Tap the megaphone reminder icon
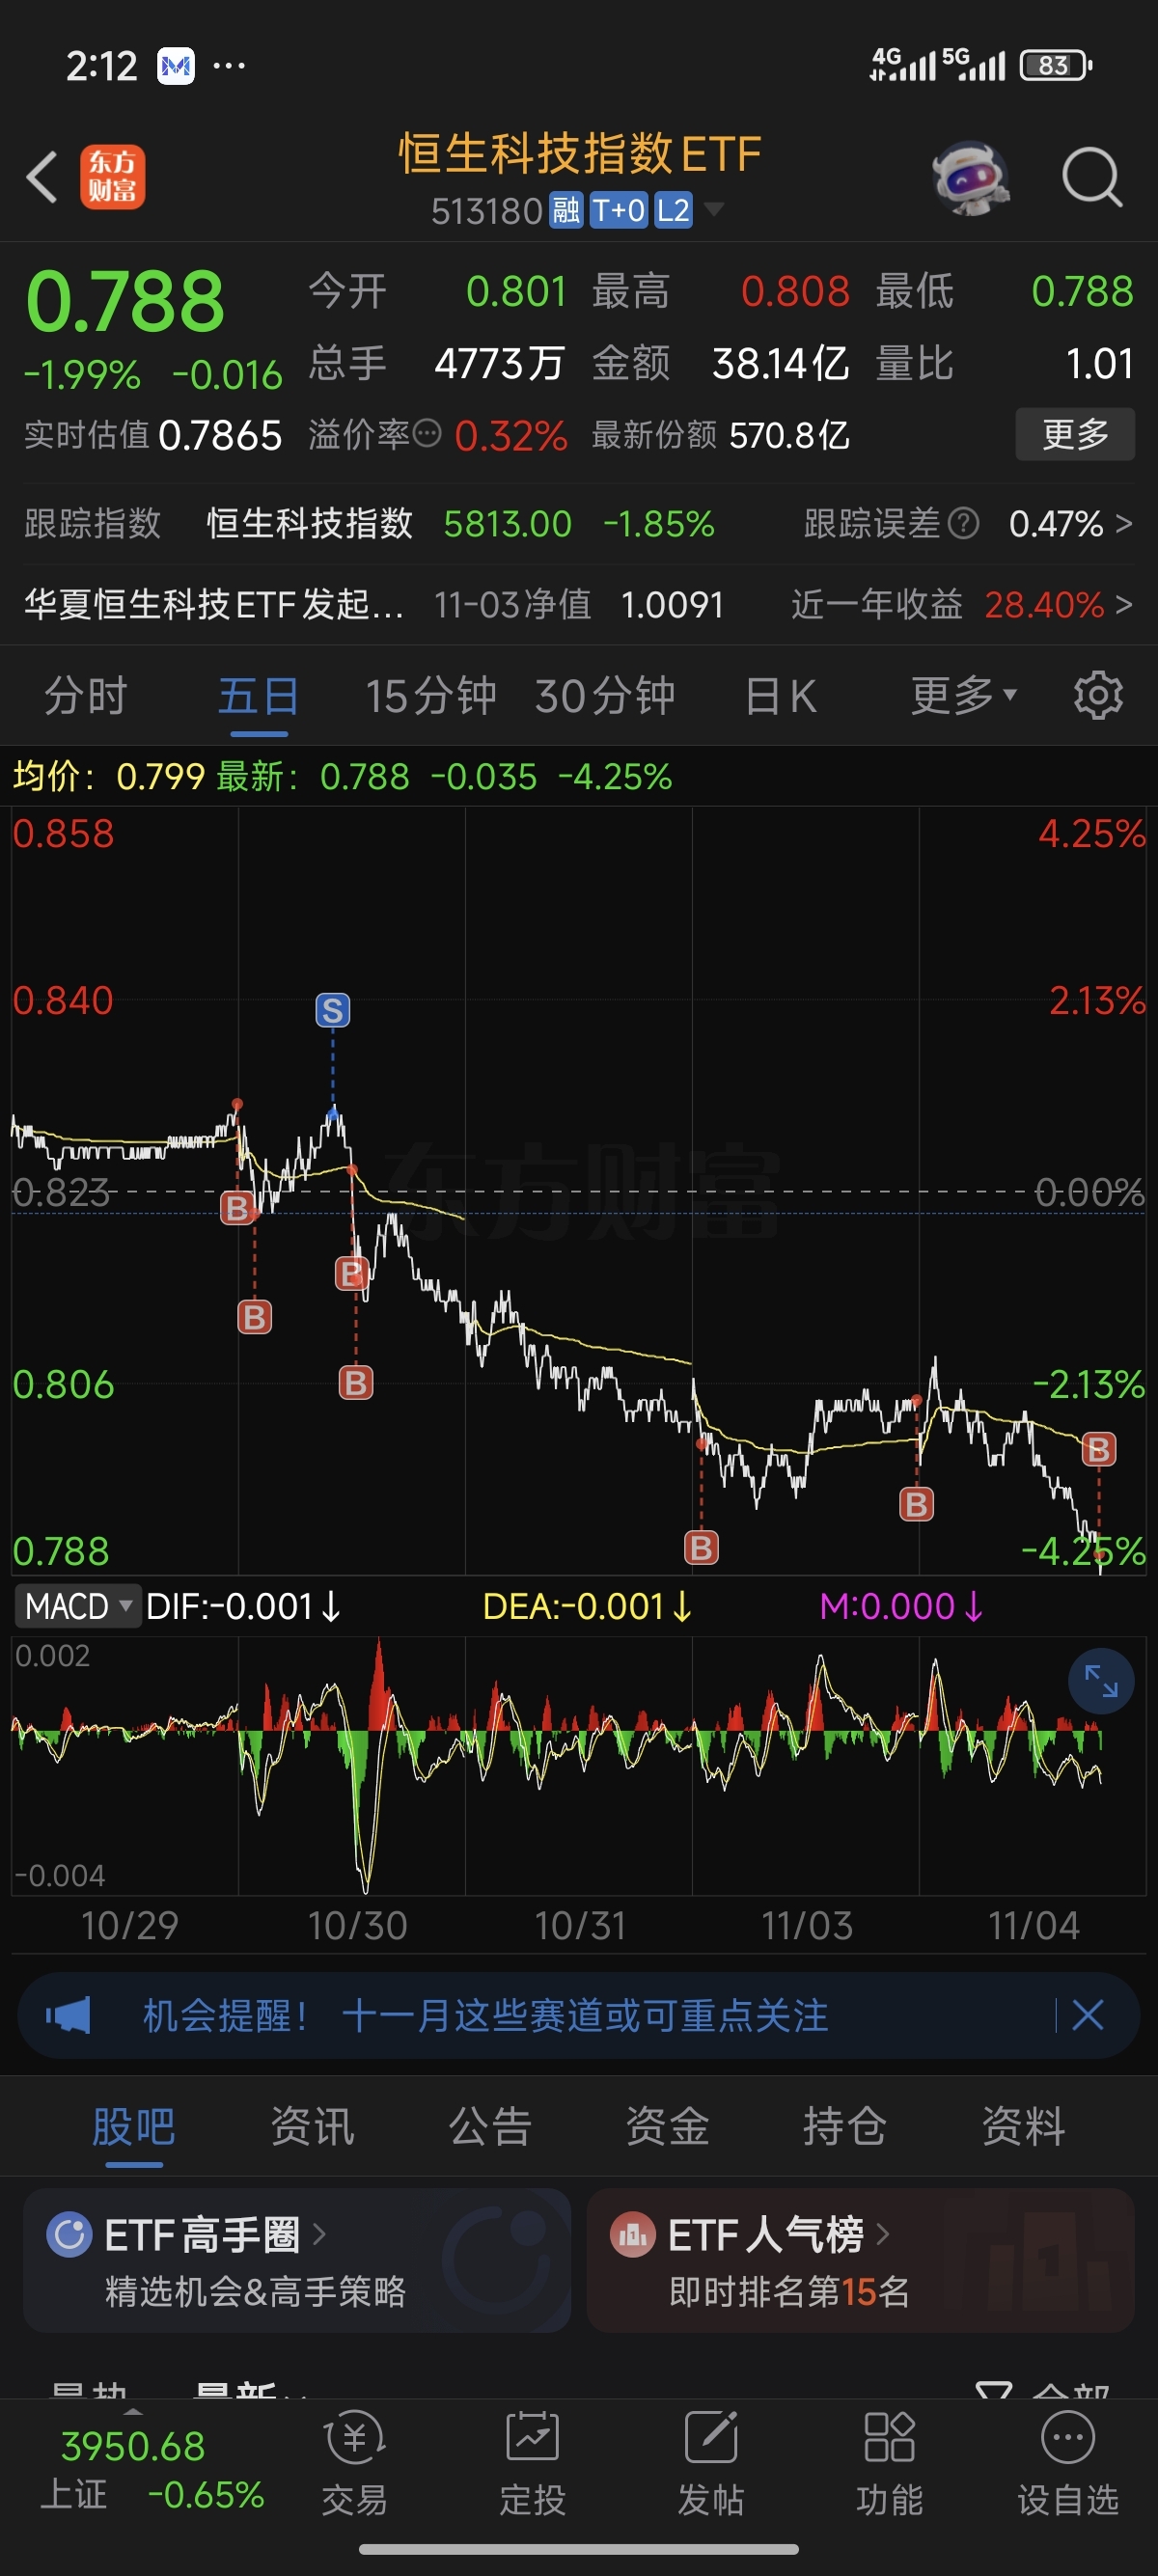The width and height of the screenshot is (1158, 2576). (68, 2016)
